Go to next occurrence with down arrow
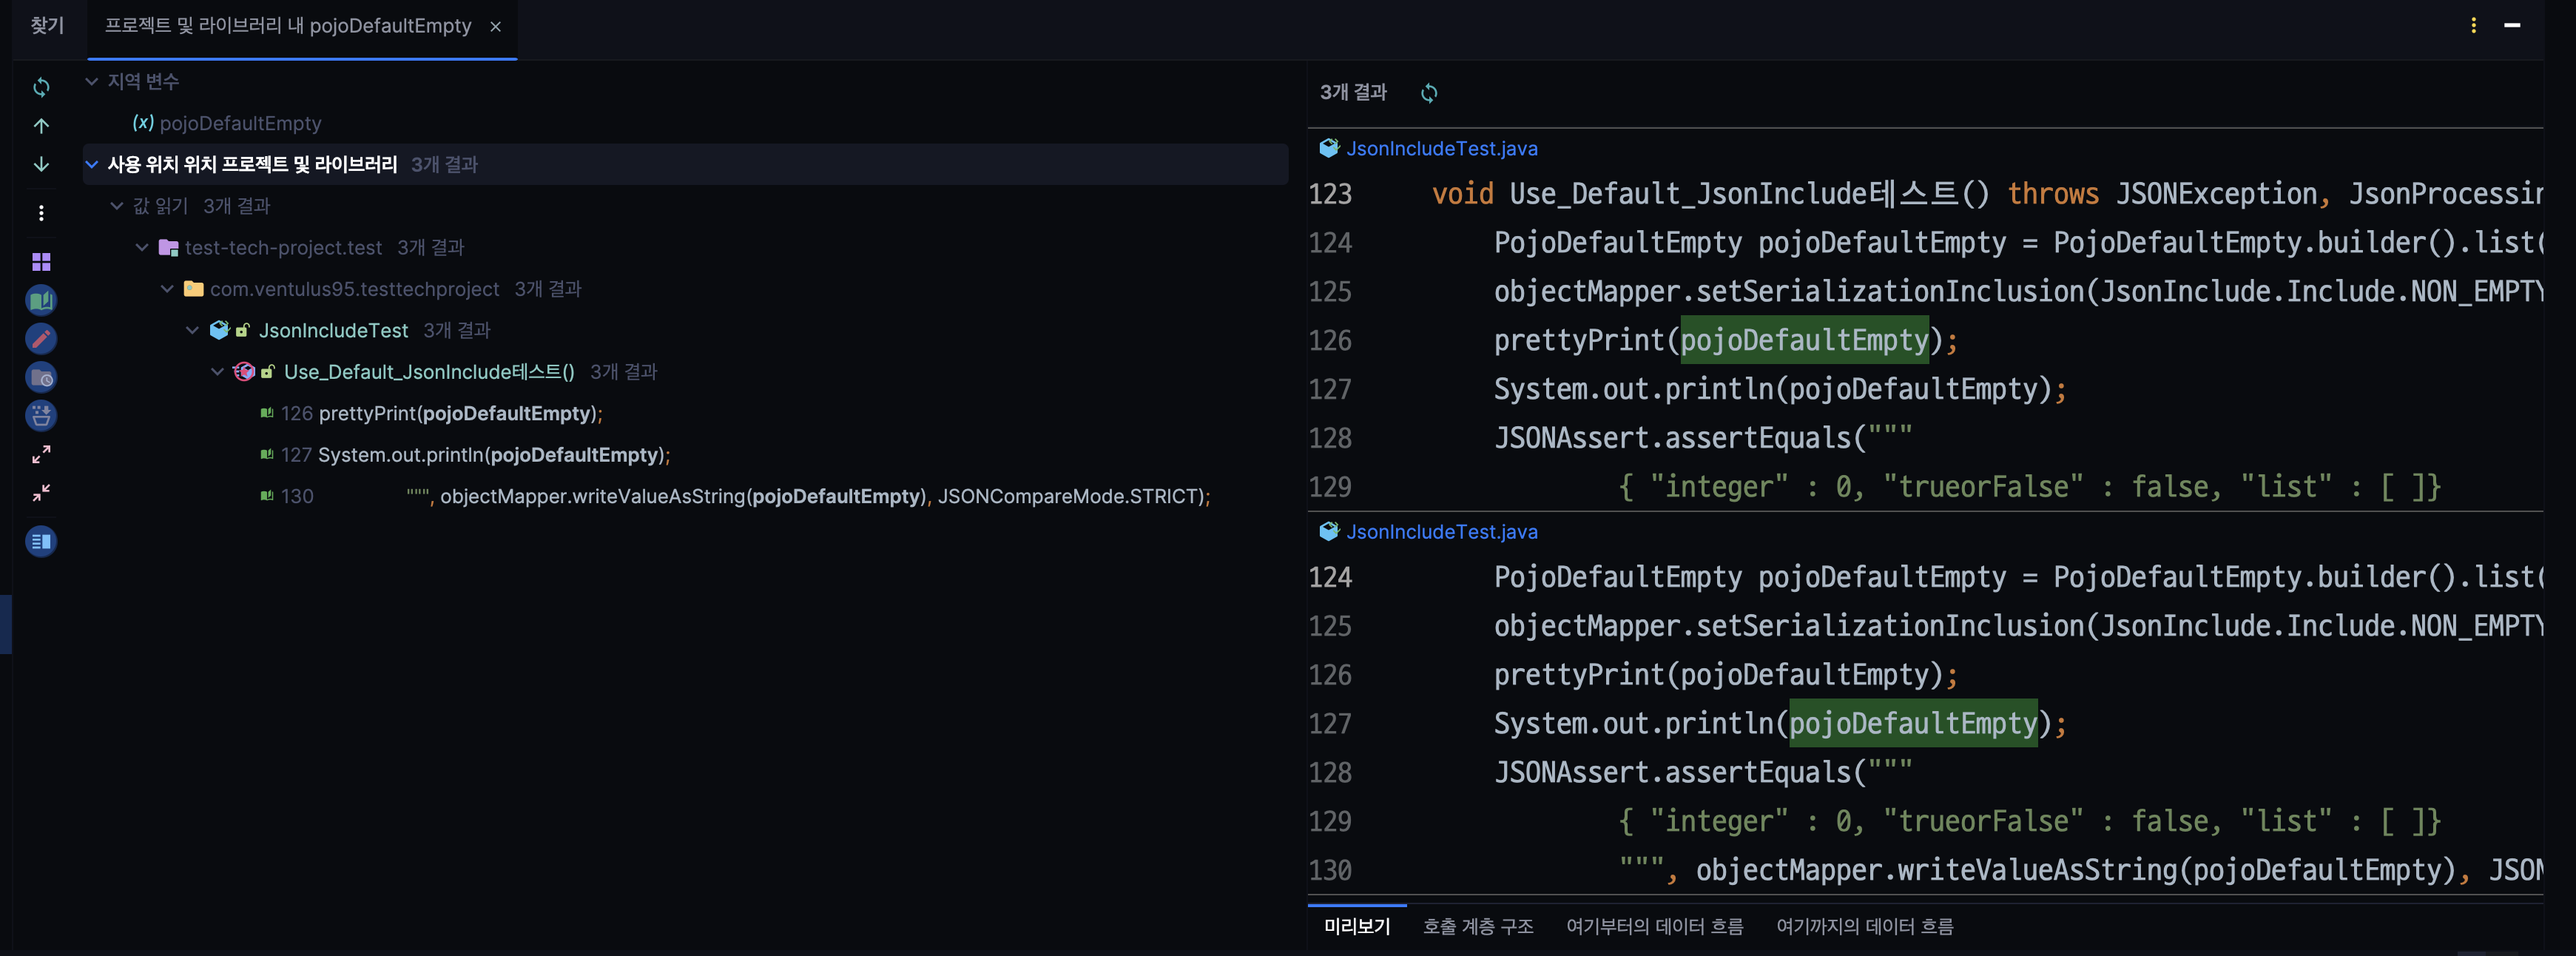2576x956 pixels. [41, 164]
